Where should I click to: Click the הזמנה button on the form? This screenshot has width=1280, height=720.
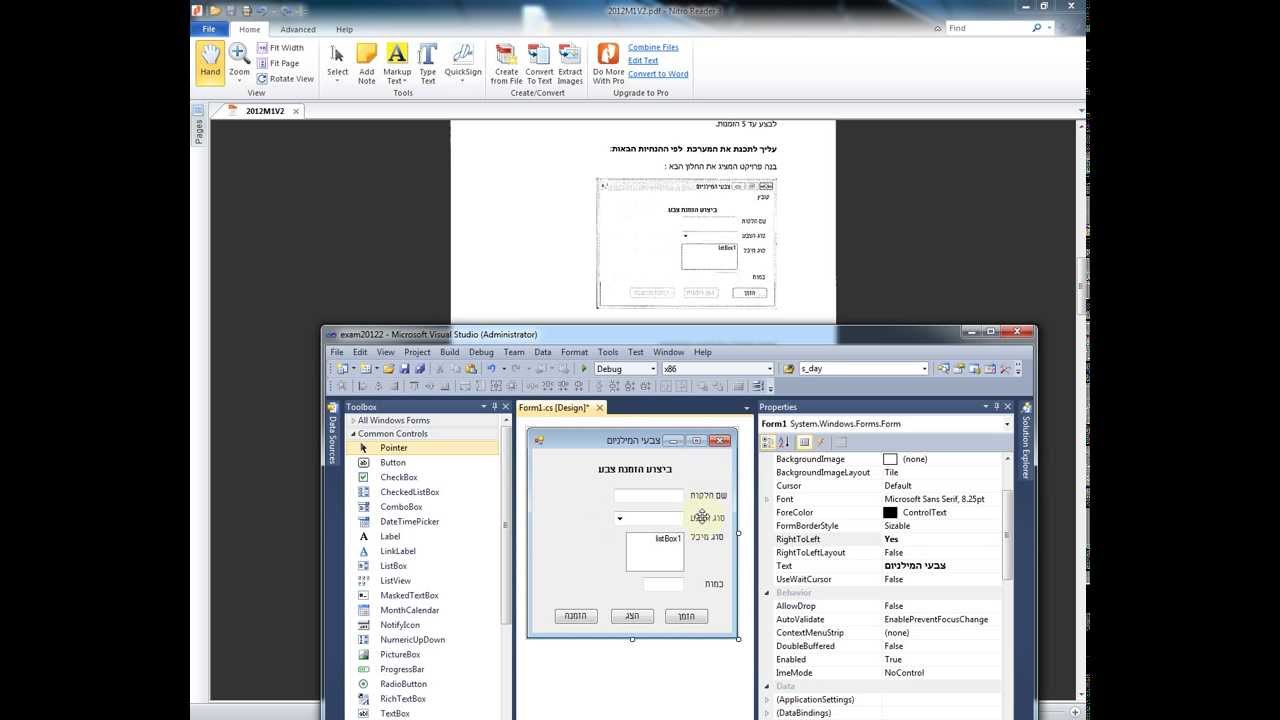click(x=576, y=616)
